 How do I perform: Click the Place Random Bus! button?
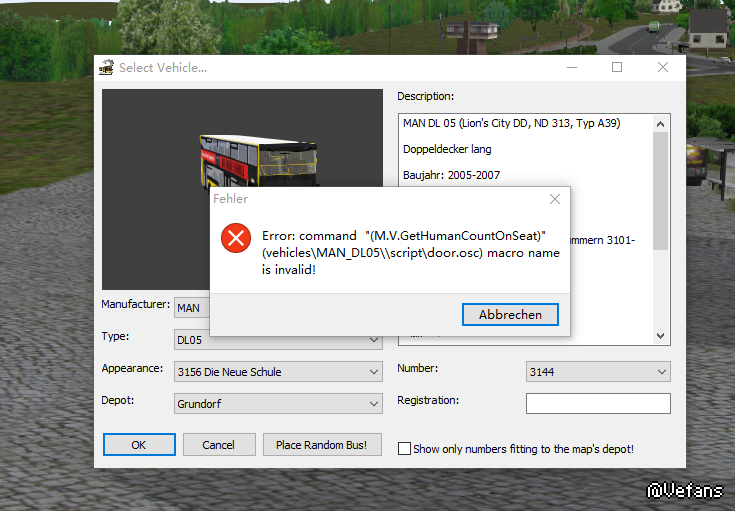322,444
